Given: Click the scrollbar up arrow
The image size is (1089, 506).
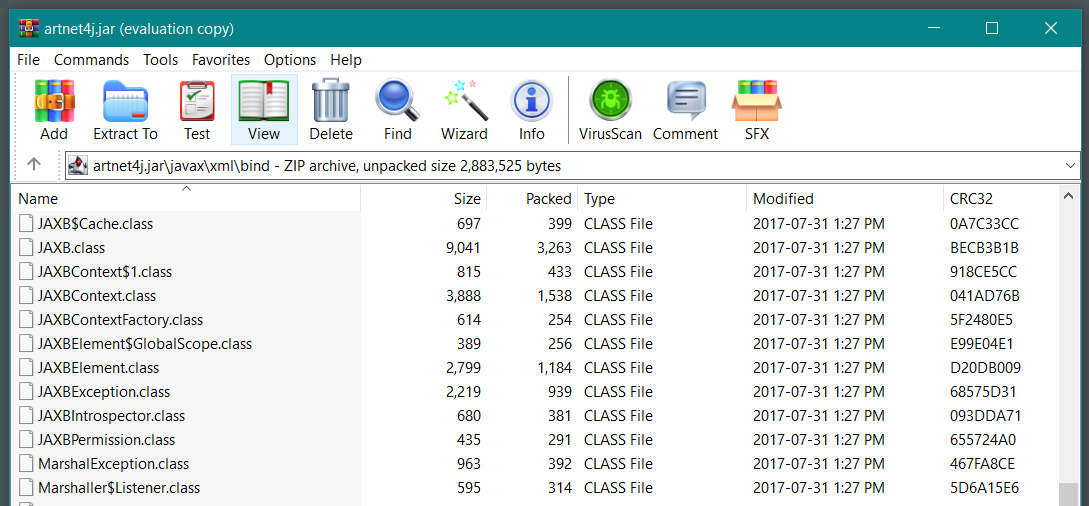Looking at the screenshot, I should coord(1068,198).
